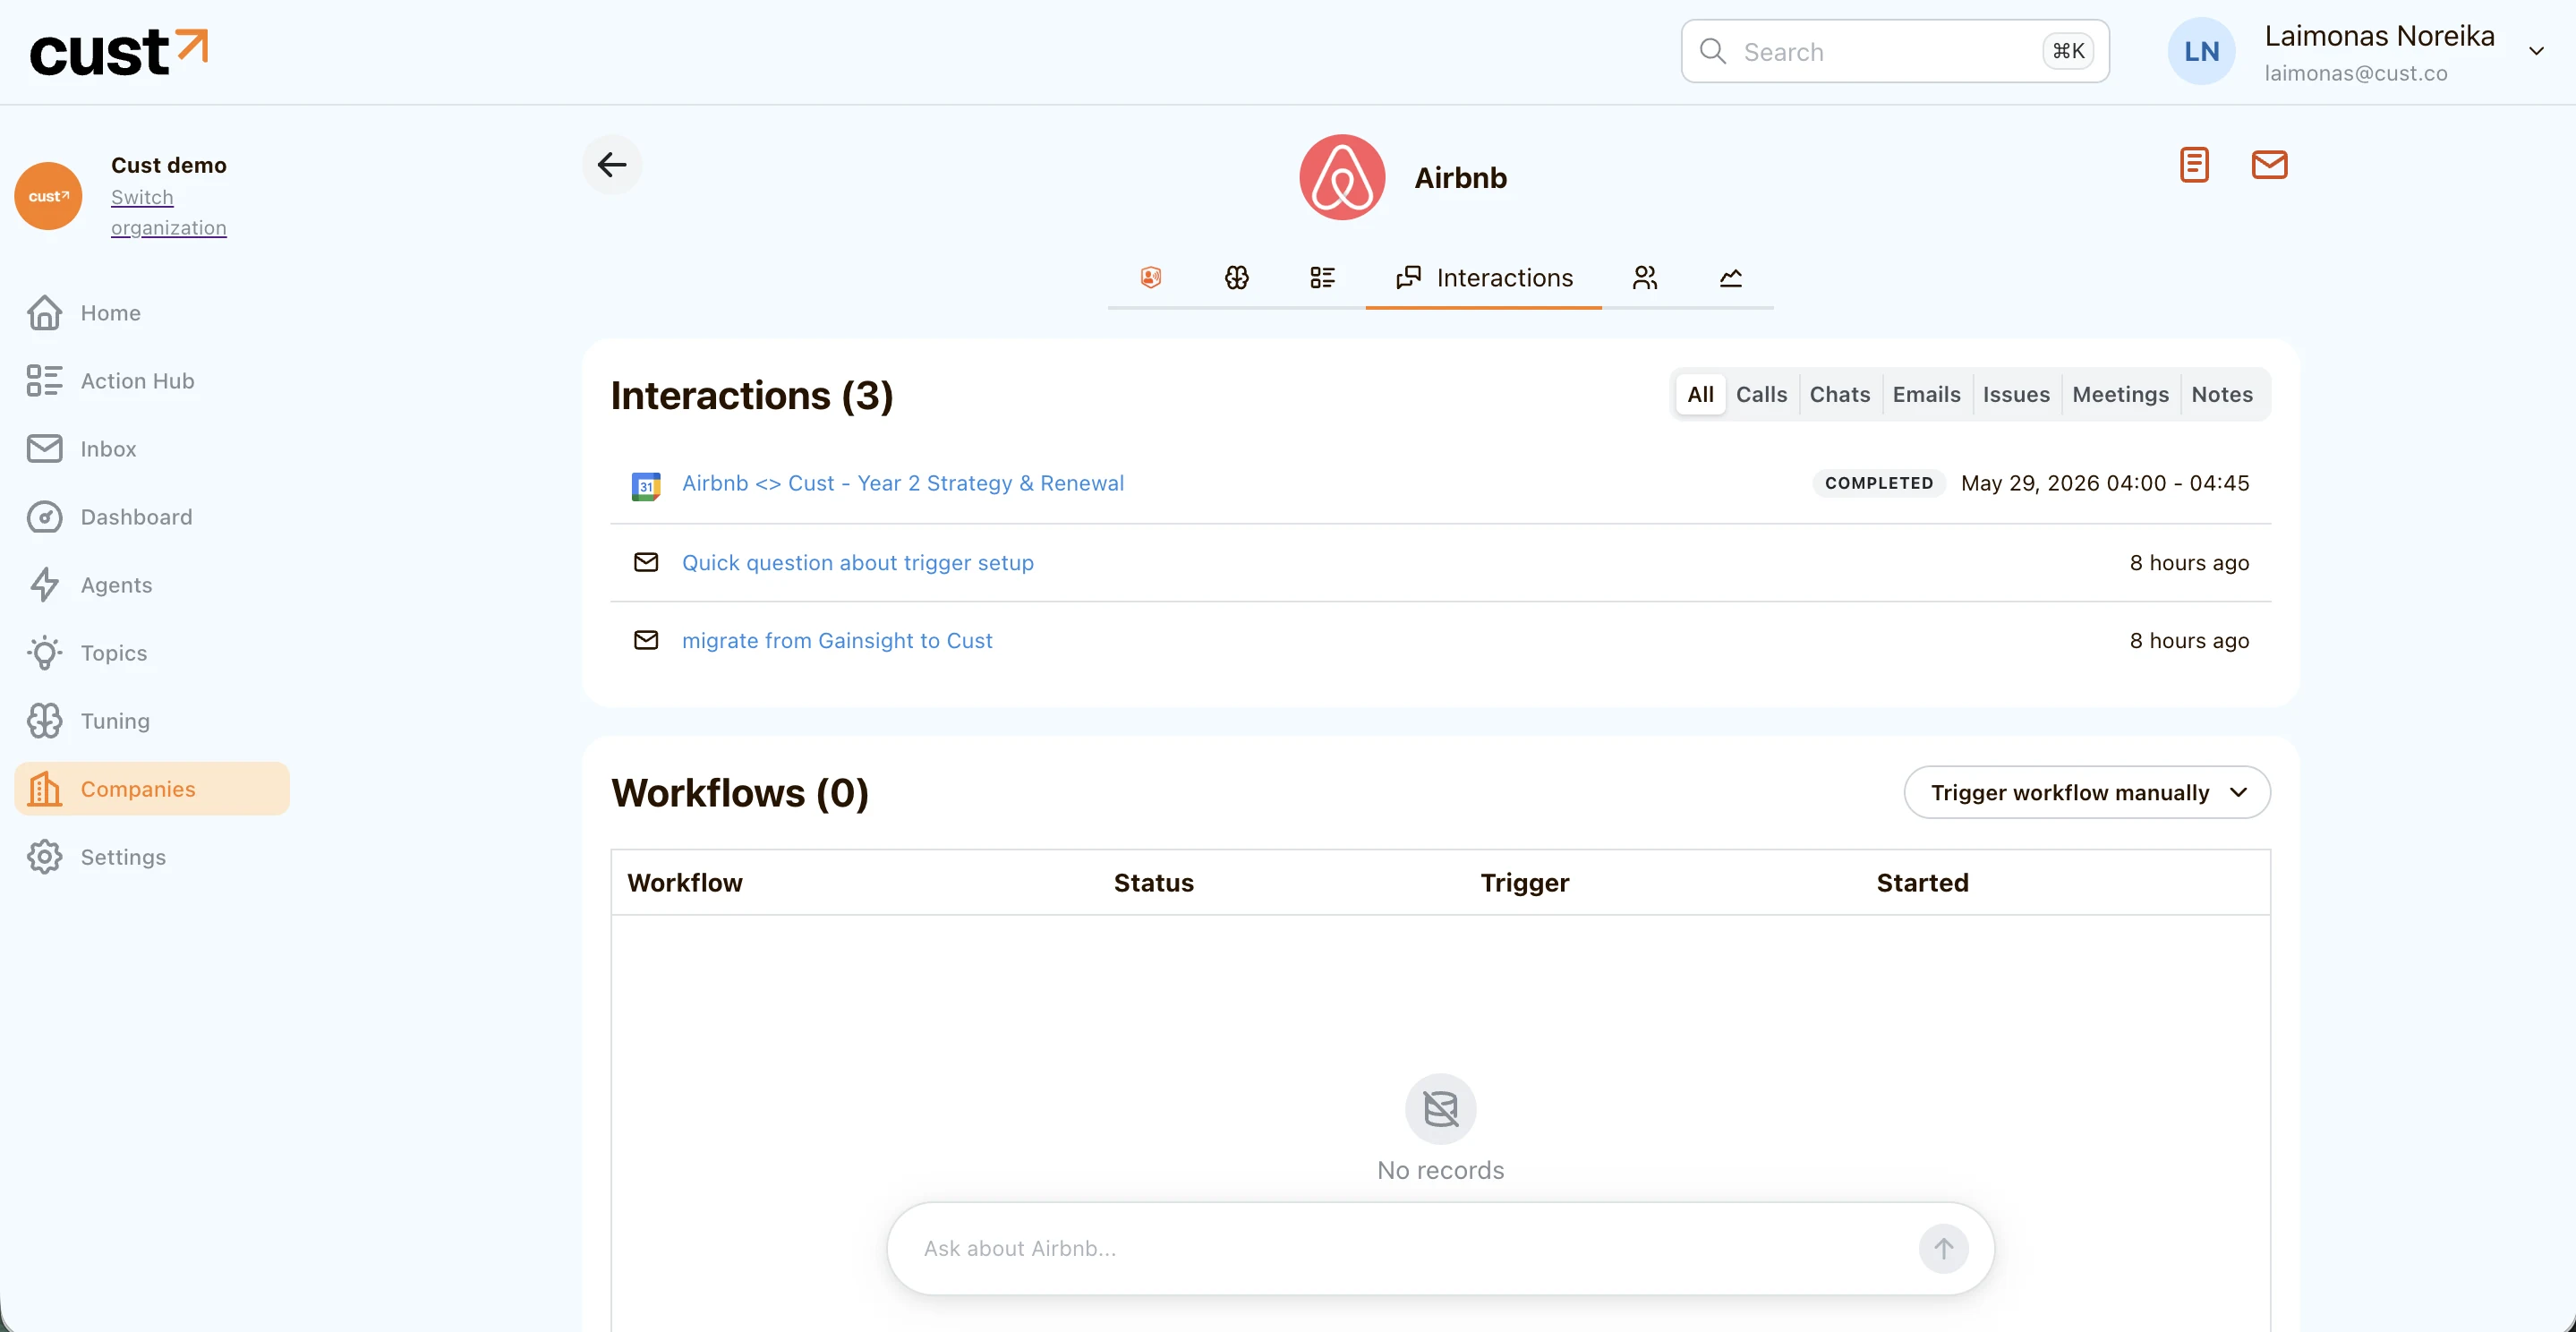Filter interactions by Meetings

pos(2120,394)
